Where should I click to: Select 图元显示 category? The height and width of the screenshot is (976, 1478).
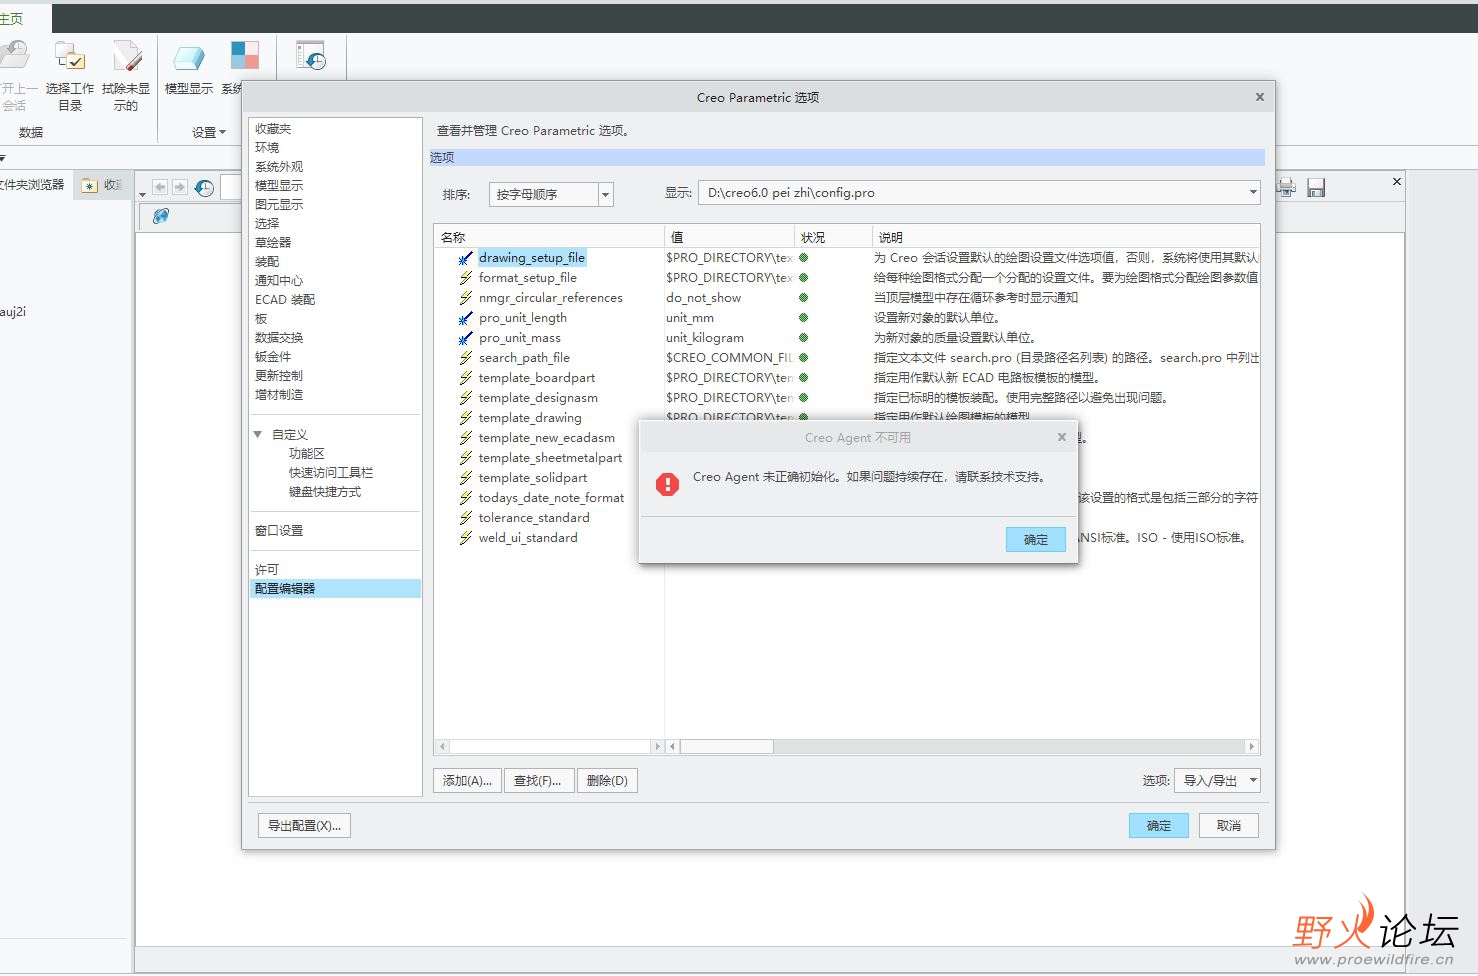point(279,205)
